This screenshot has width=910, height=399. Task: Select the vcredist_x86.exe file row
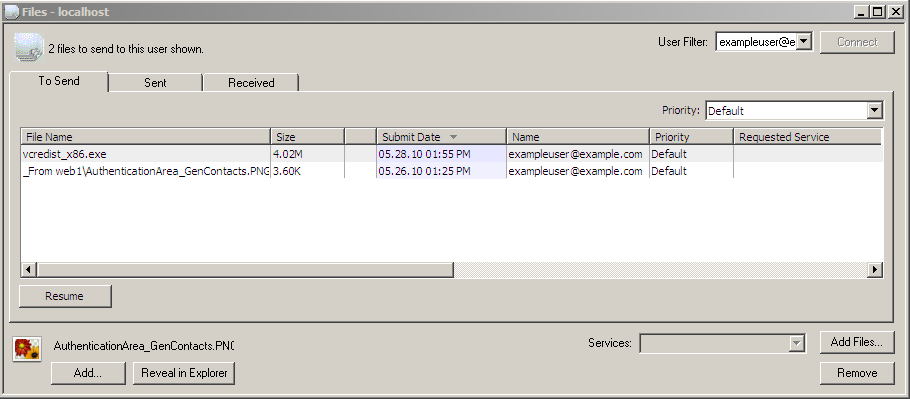tap(452, 154)
